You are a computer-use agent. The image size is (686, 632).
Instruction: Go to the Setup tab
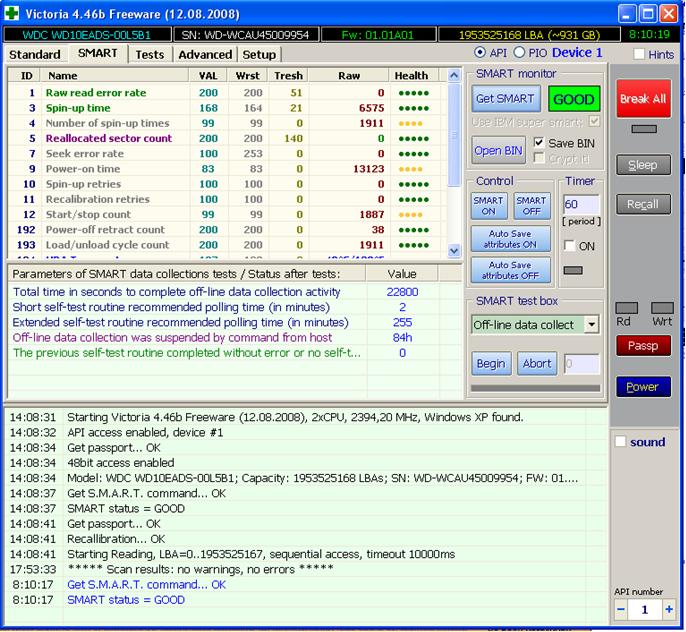[x=259, y=55]
